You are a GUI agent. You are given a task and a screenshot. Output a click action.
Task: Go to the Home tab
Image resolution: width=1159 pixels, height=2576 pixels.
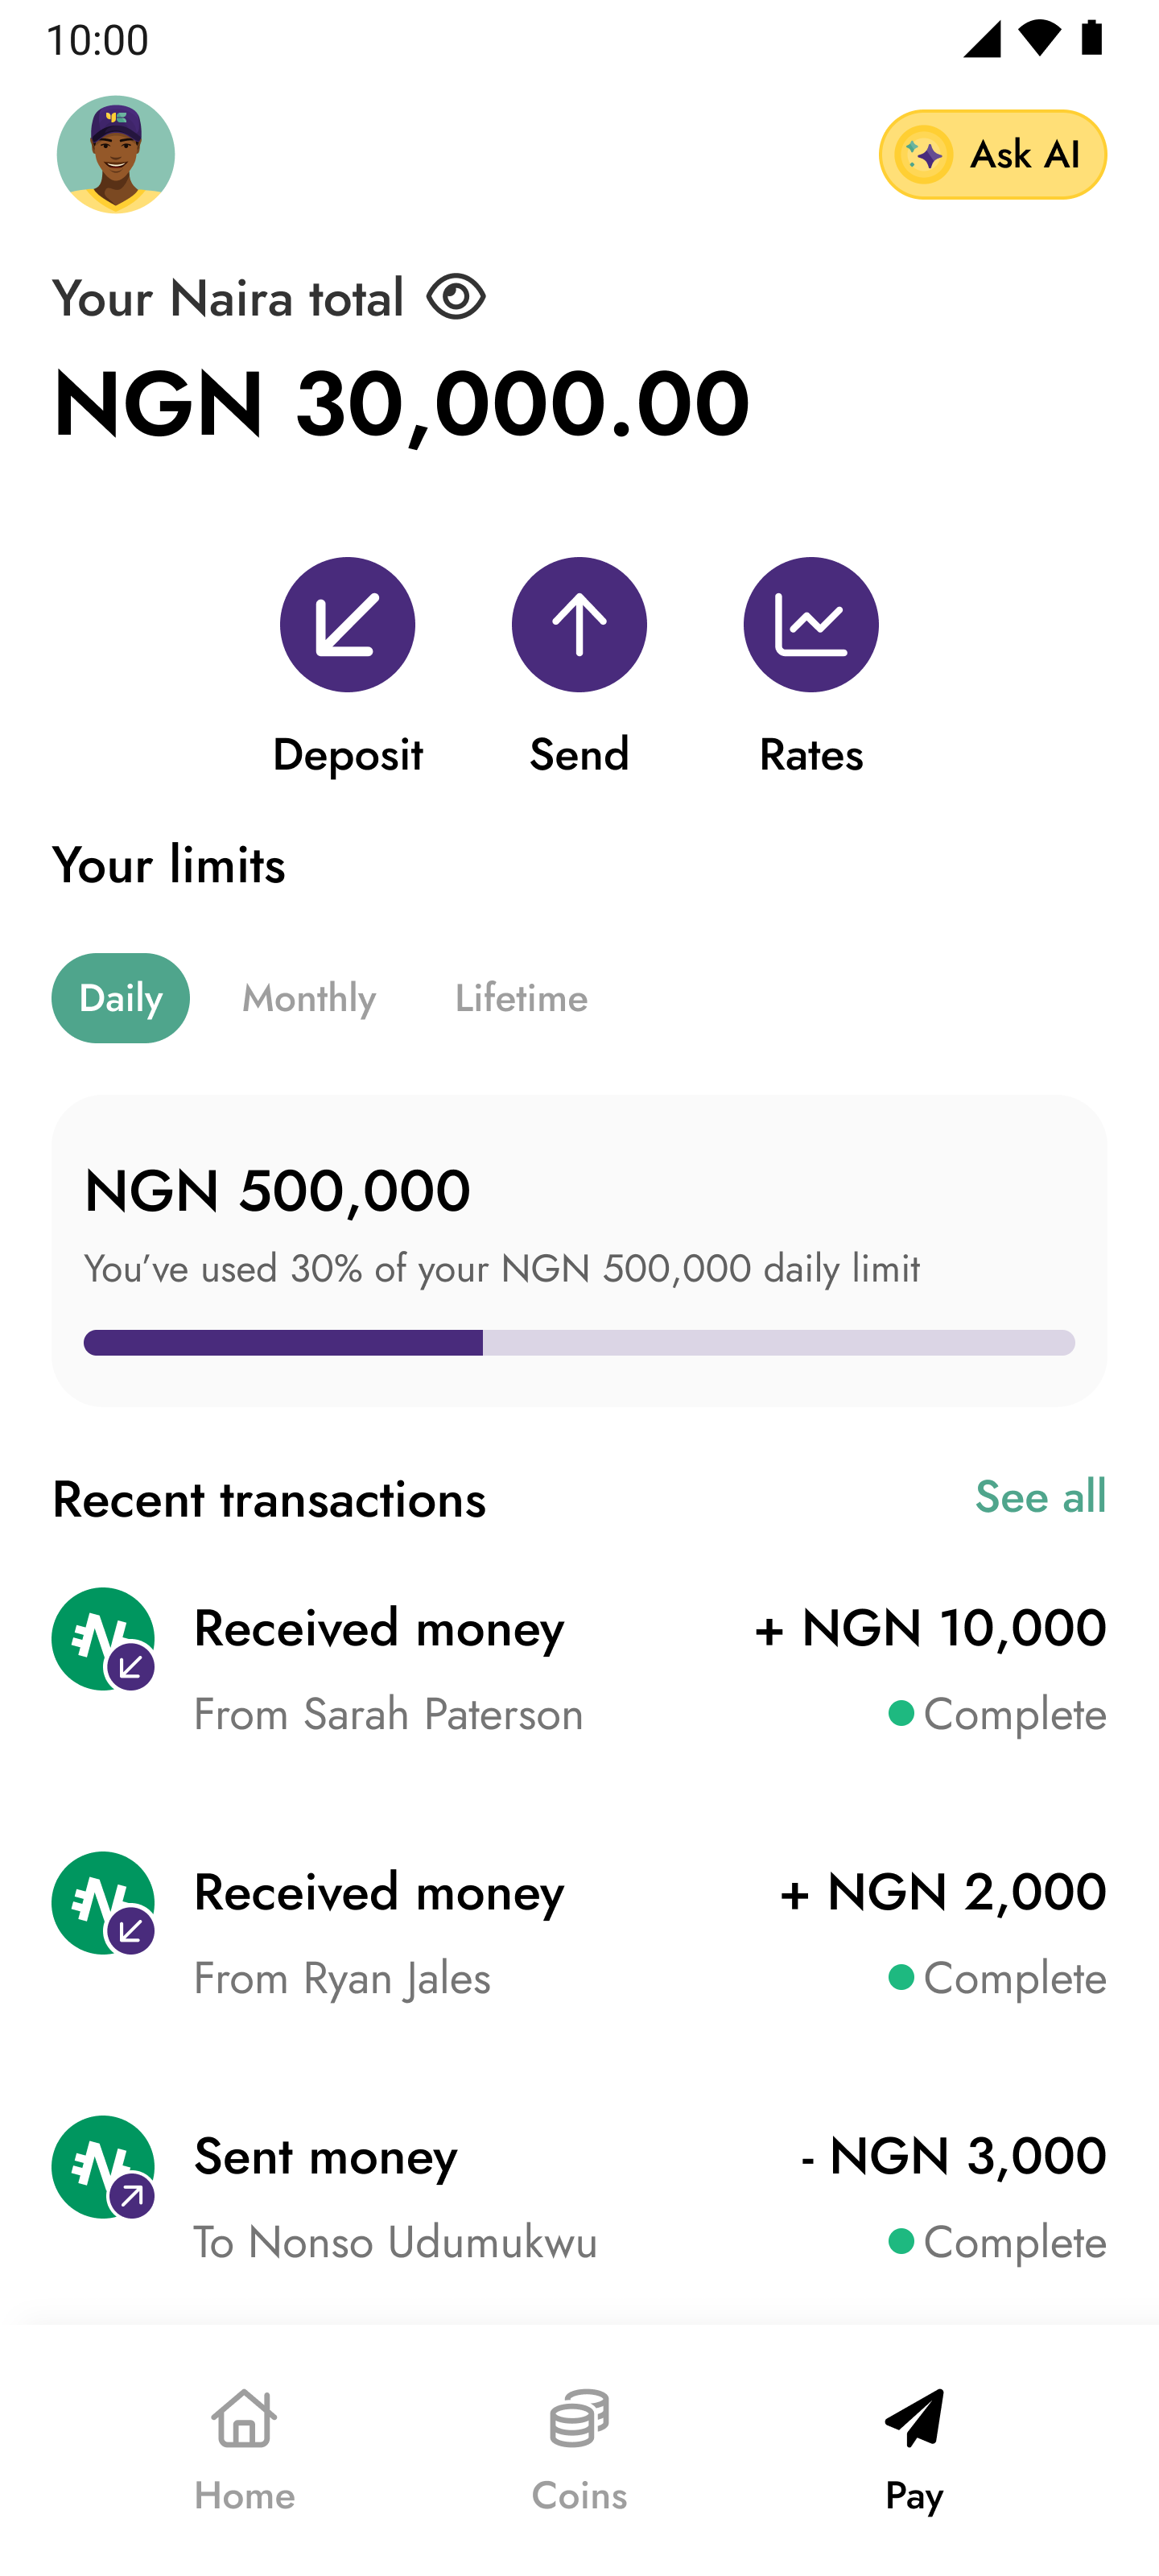245,2450
